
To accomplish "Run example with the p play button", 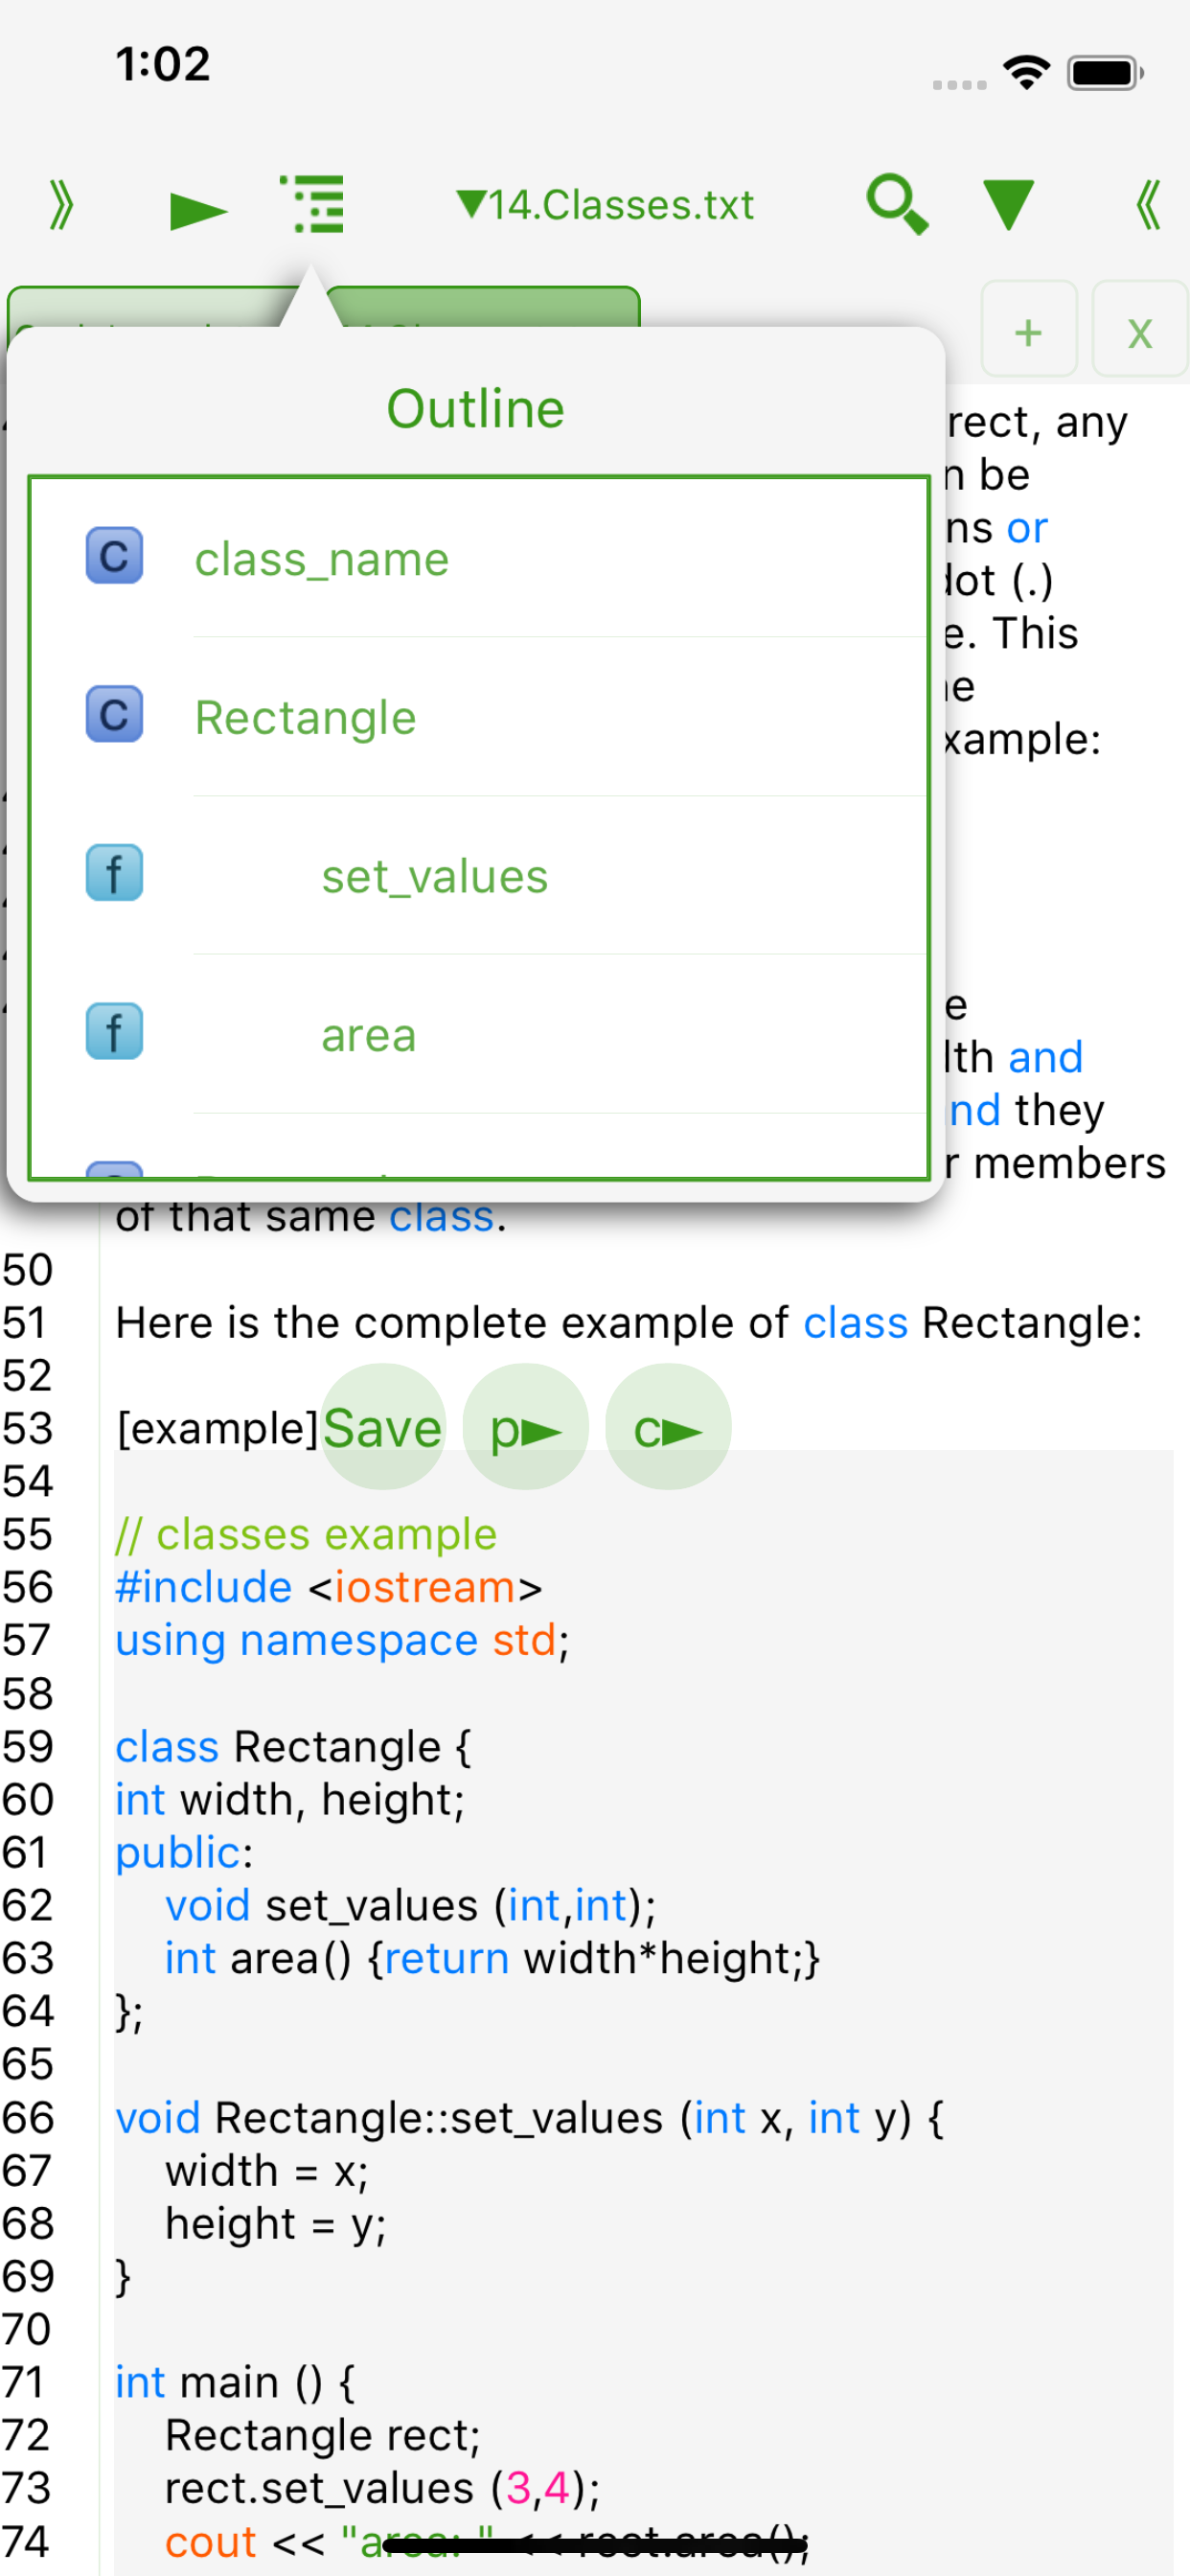I will [525, 1427].
